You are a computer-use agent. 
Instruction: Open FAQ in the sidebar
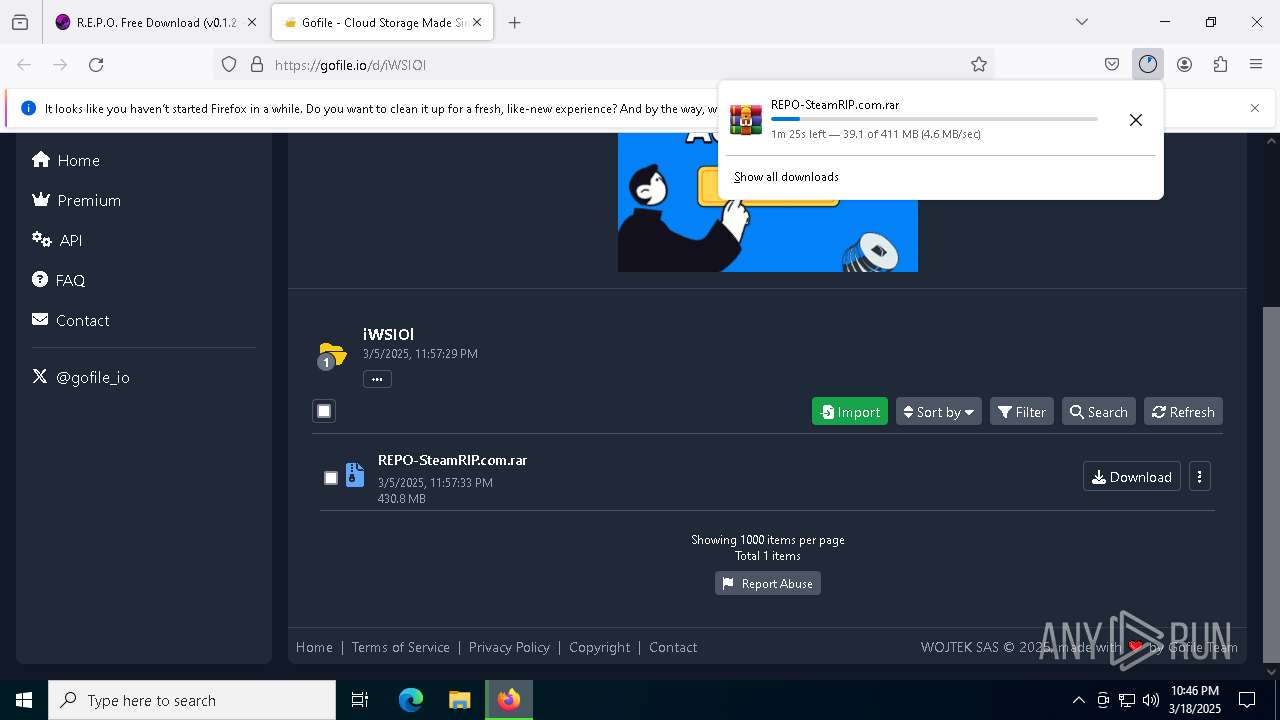[58, 280]
